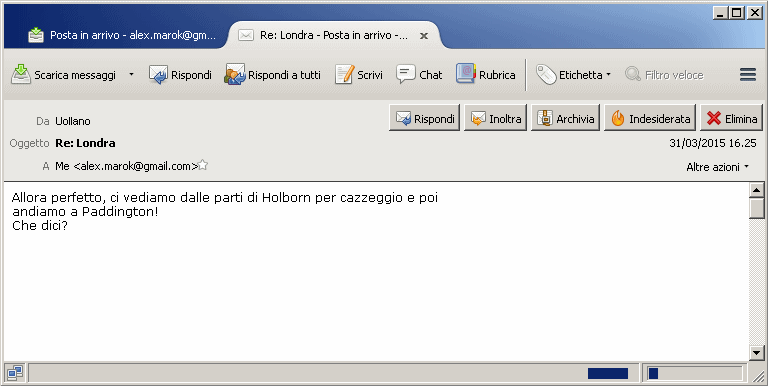Screen dimensions: 768x386
Task: Open the hamburger application menu
Action: click(x=748, y=74)
